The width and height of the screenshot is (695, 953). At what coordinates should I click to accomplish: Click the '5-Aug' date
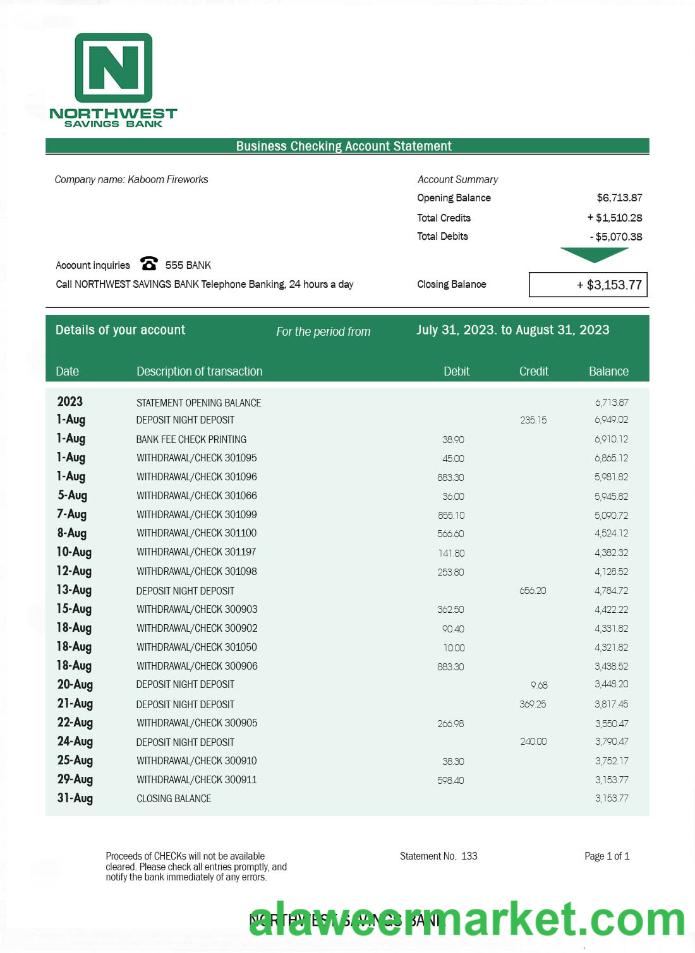72,495
